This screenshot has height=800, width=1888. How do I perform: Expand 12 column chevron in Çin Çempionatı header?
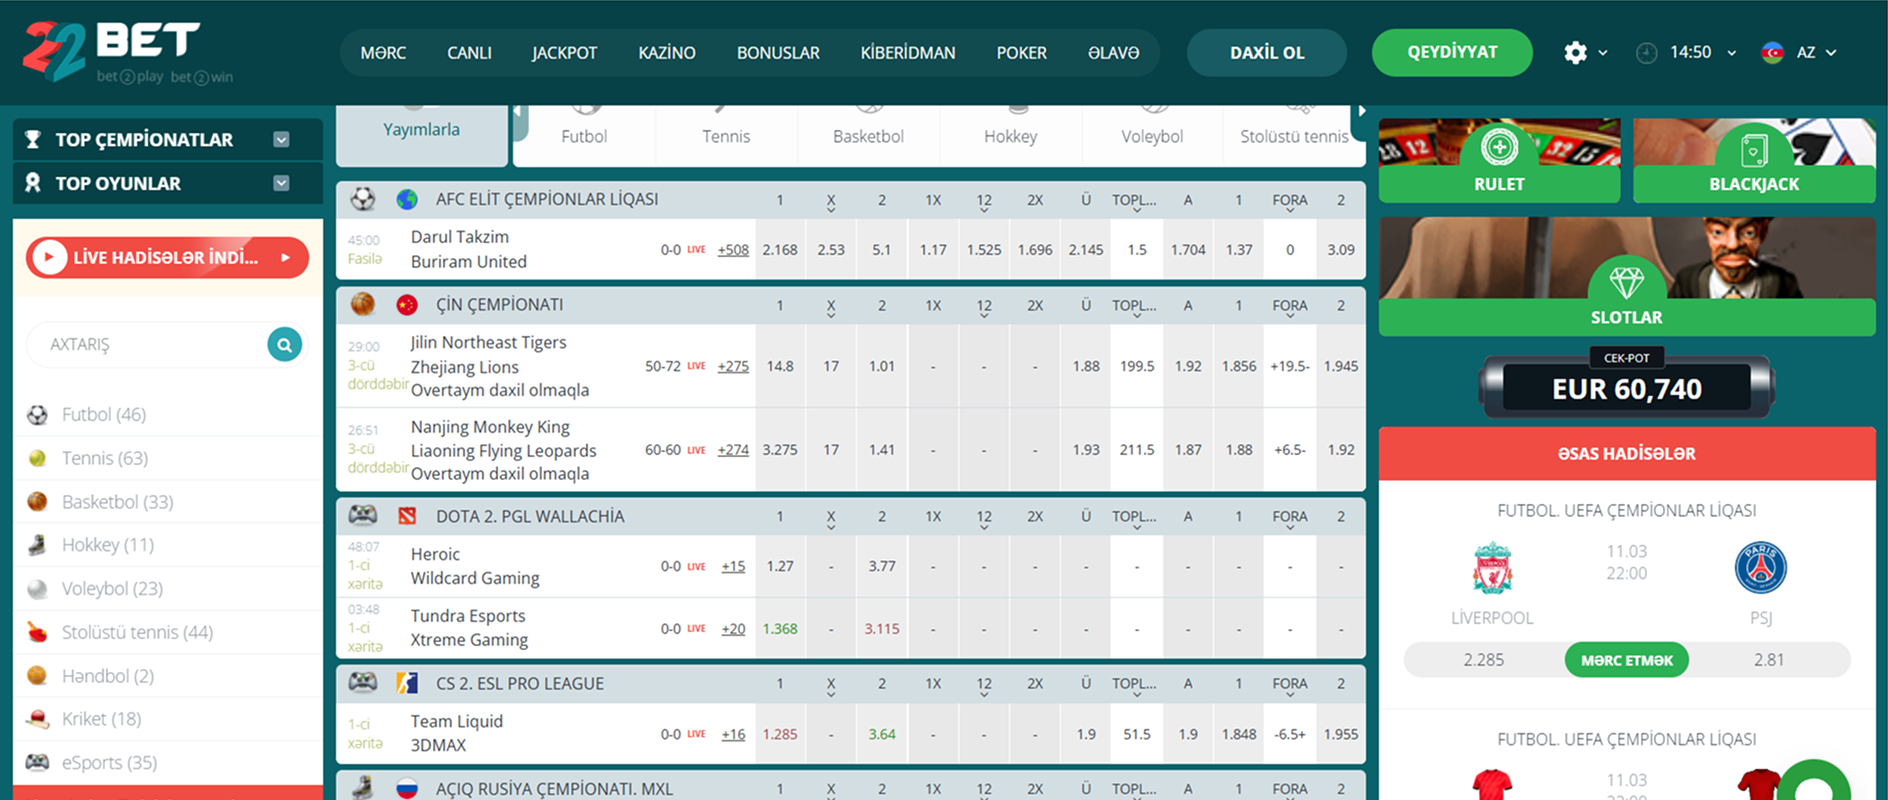(984, 317)
